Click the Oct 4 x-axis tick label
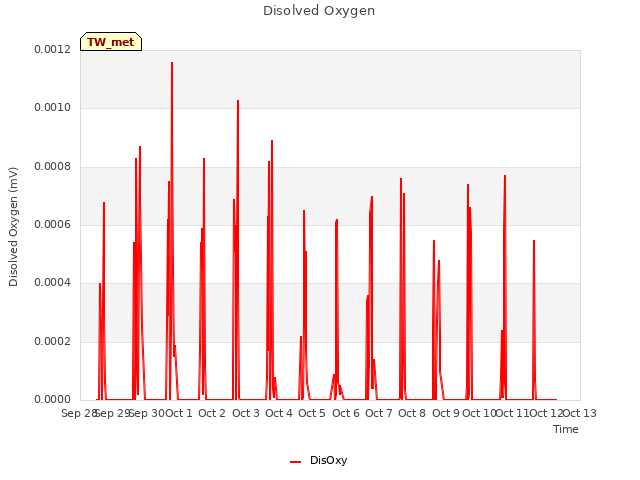 point(279,413)
